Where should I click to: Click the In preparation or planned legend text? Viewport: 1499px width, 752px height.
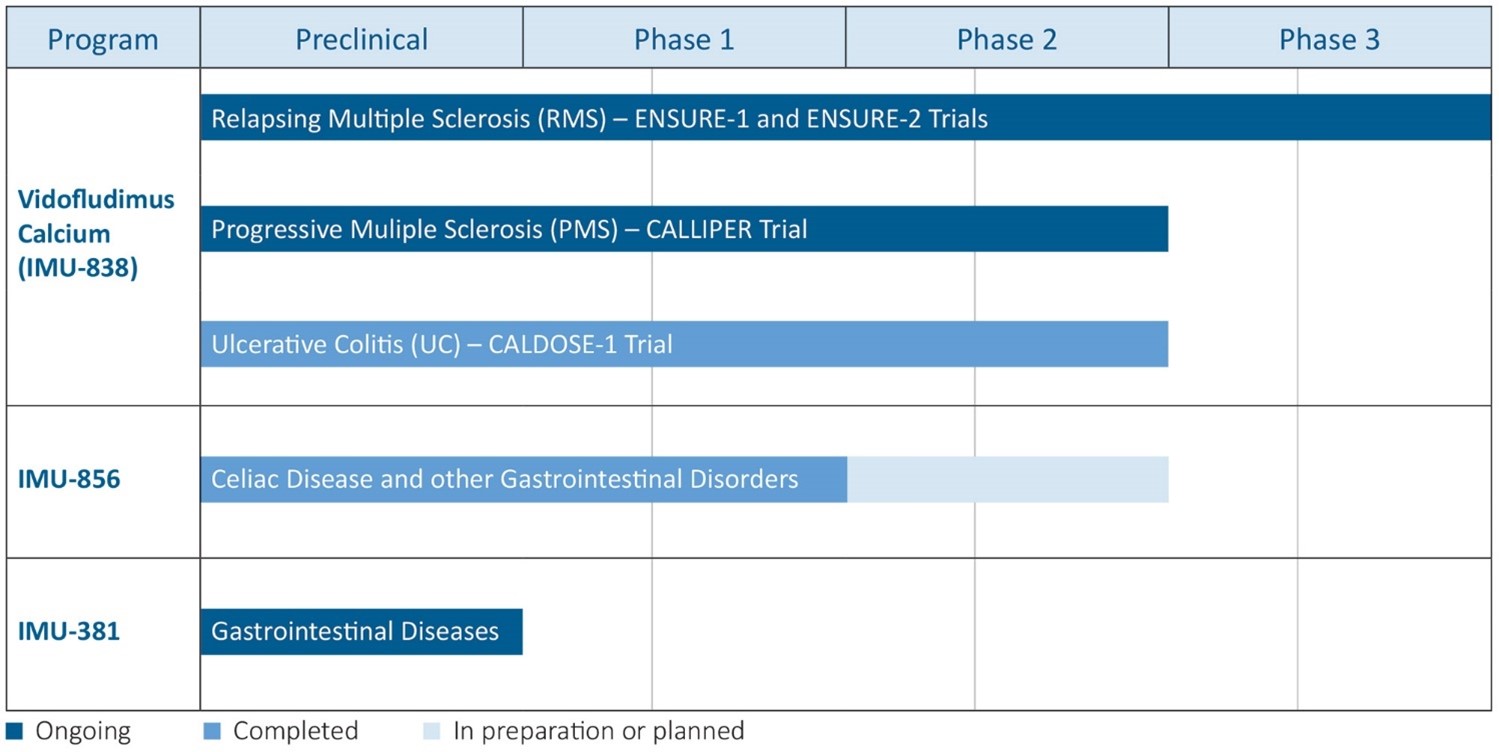click(x=598, y=731)
